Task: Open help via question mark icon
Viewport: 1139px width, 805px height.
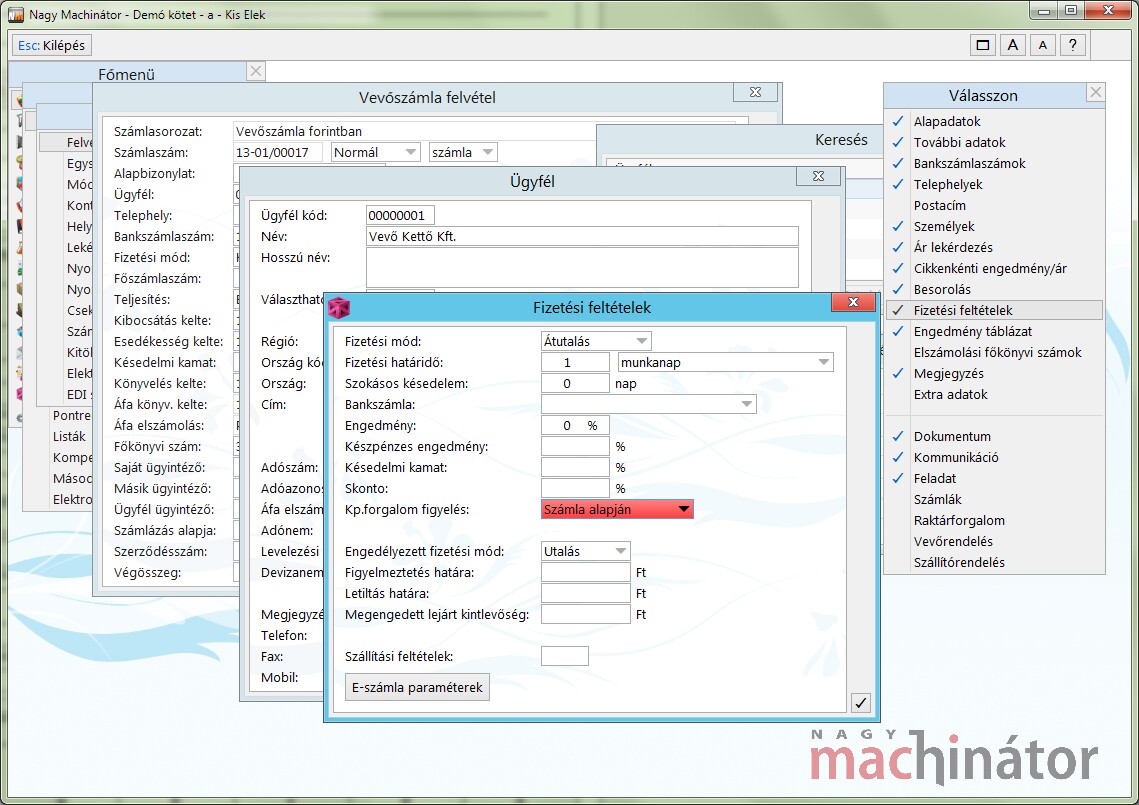Action: point(1073,45)
